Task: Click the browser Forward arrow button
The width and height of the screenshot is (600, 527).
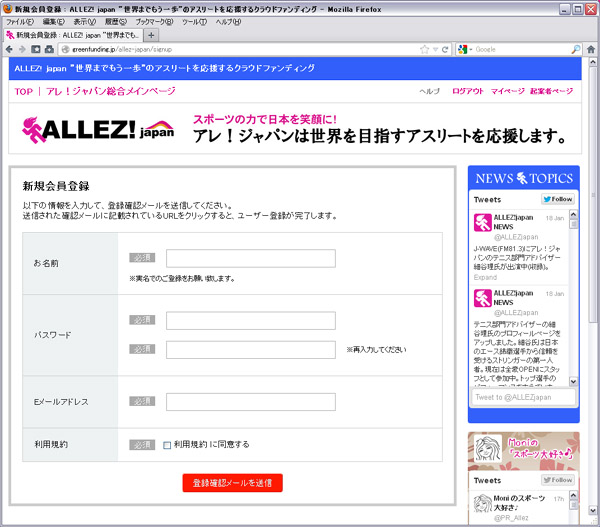Action: click(x=22, y=48)
